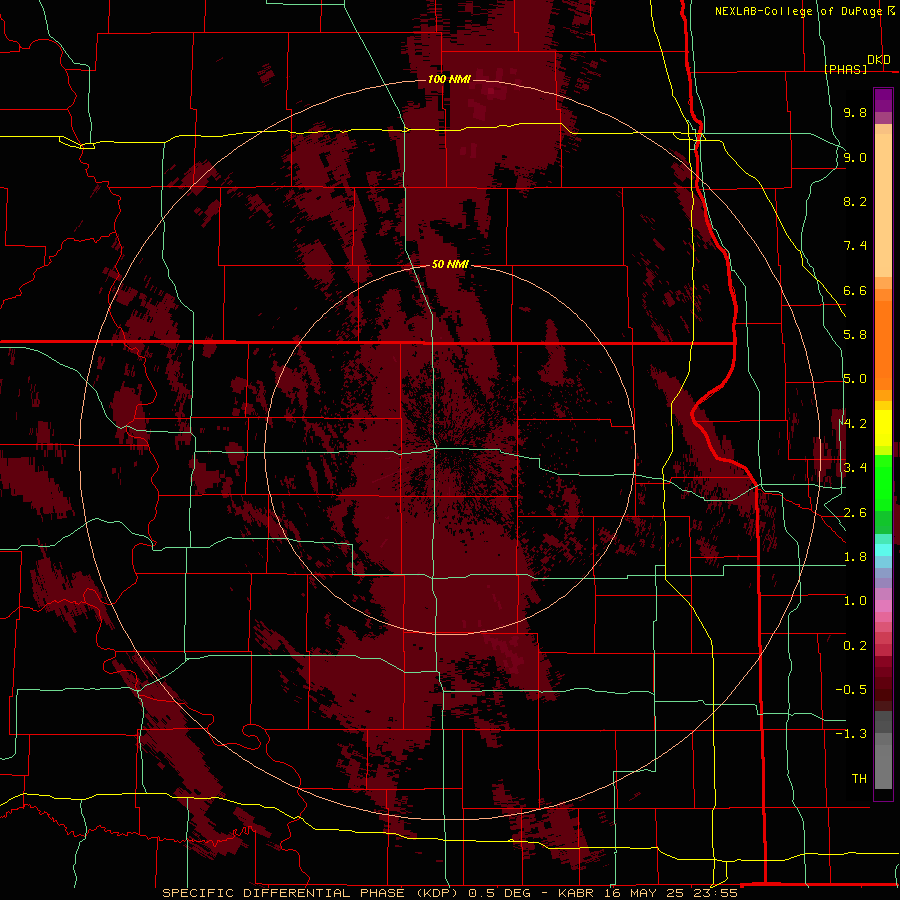The image size is (900, 900).
Task: Click the 9.0 value on the scale
Action: (855, 157)
